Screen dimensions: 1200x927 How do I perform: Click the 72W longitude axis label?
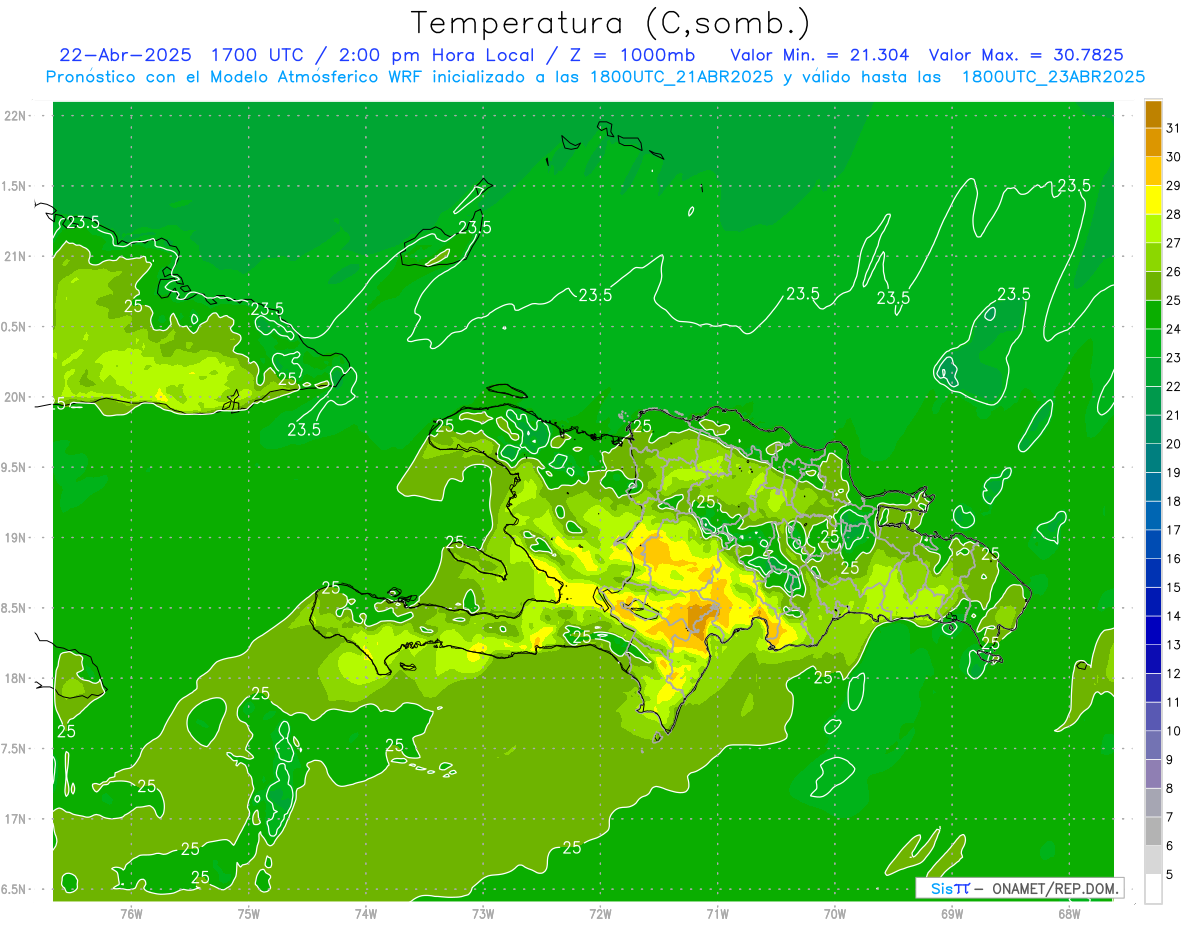(600, 913)
